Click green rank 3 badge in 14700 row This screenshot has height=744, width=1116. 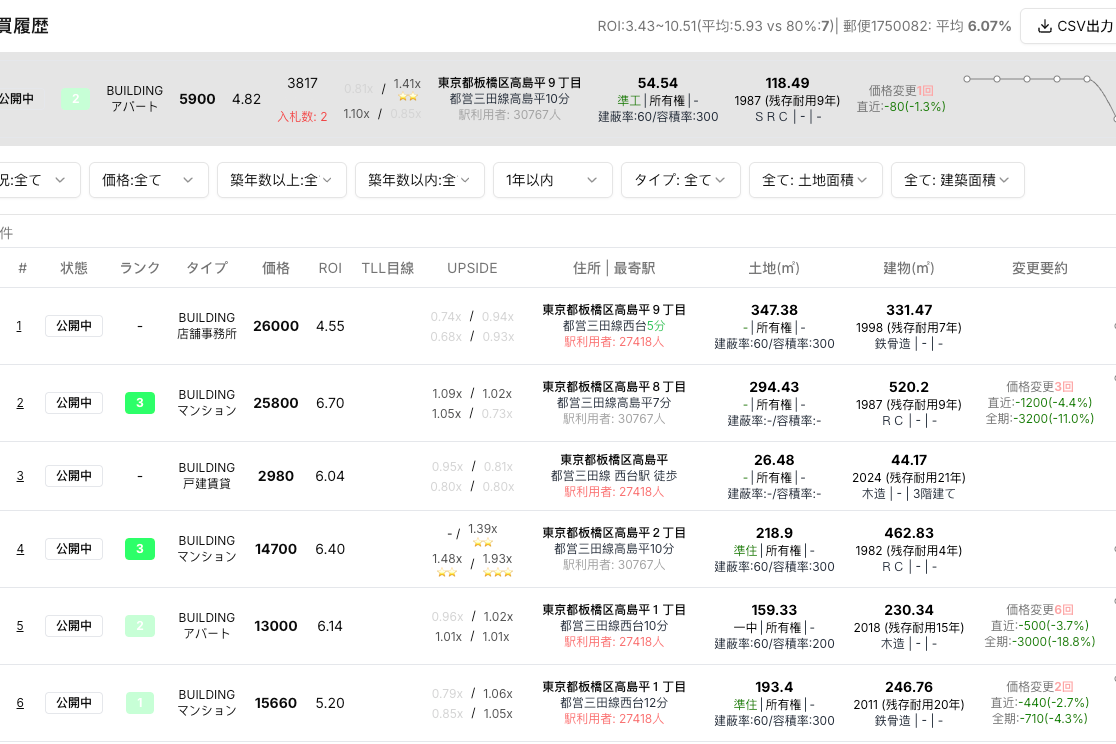click(x=140, y=549)
